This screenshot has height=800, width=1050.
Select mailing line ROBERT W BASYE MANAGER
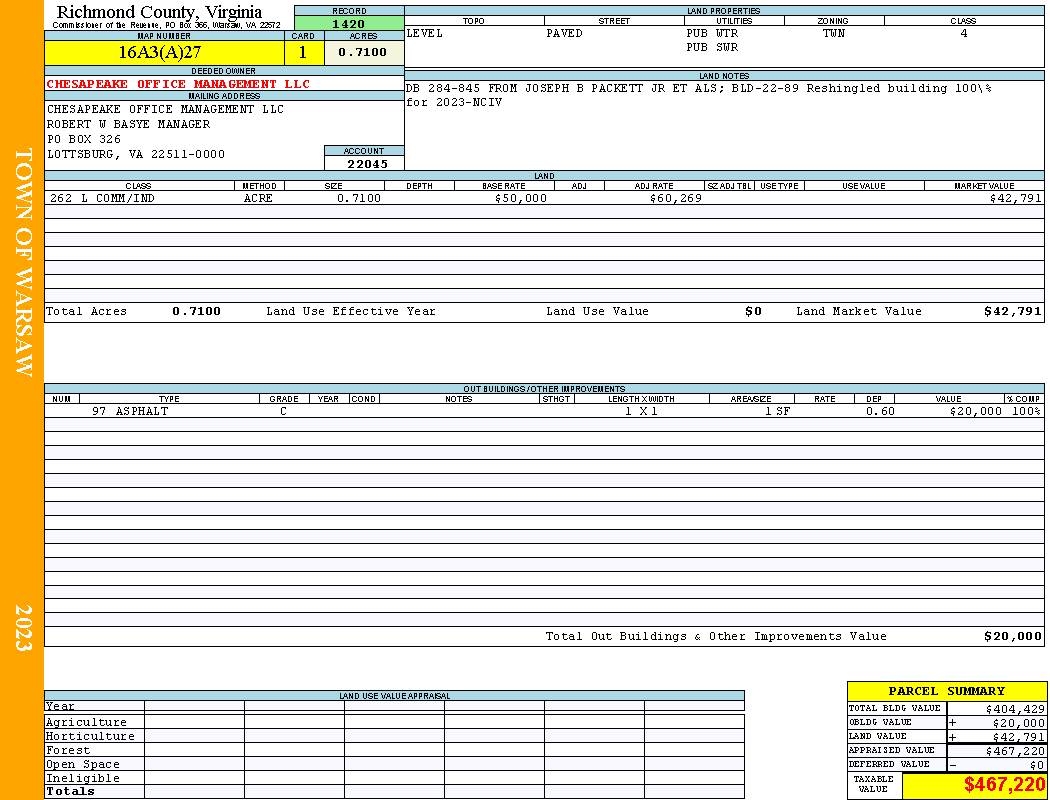click(x=128, y=124)
